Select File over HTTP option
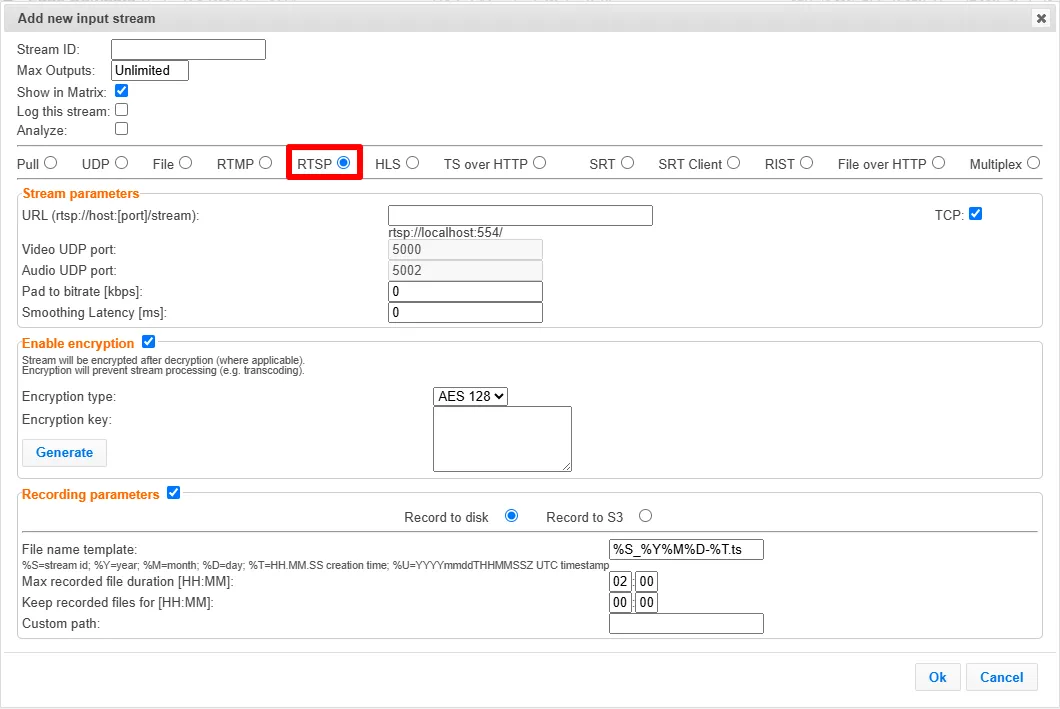The height and width of the screenshot is (709, 1060). click(x=938, y=163)
